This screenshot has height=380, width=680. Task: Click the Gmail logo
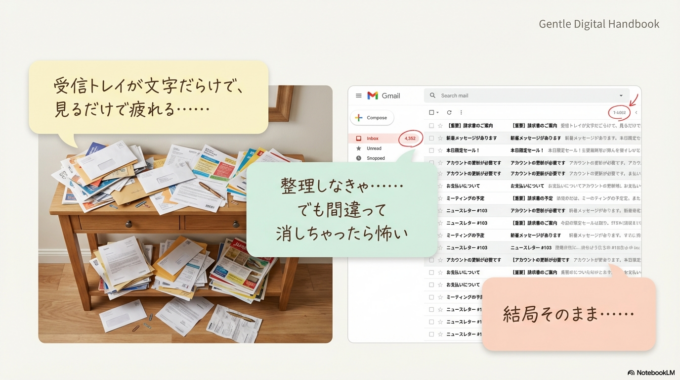tap(384, 95)
